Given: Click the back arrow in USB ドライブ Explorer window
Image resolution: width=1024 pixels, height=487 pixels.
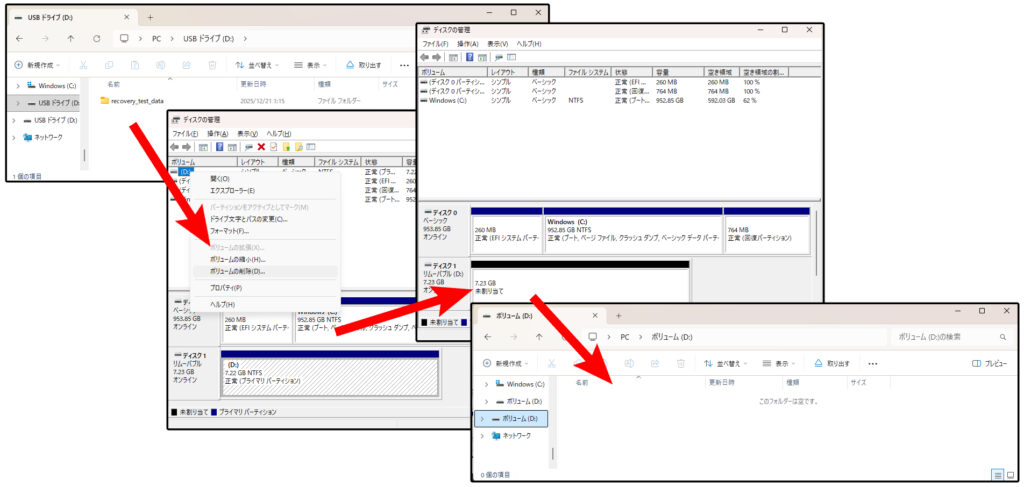Looking at the screenshot, I should coord(20,39).
